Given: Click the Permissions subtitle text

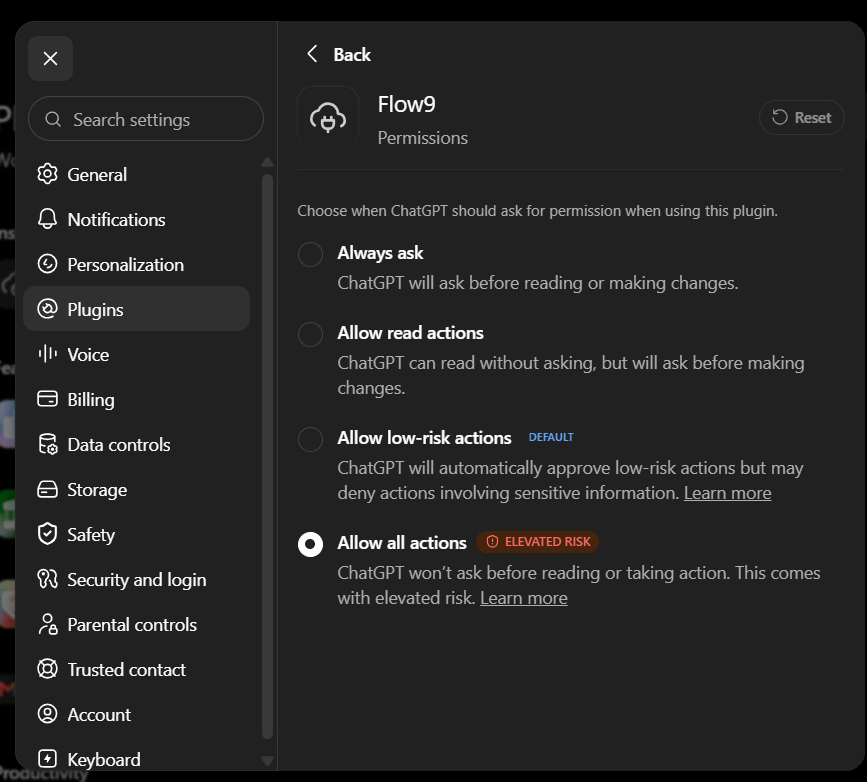Looking at the screenshot, I should point(422,138).
